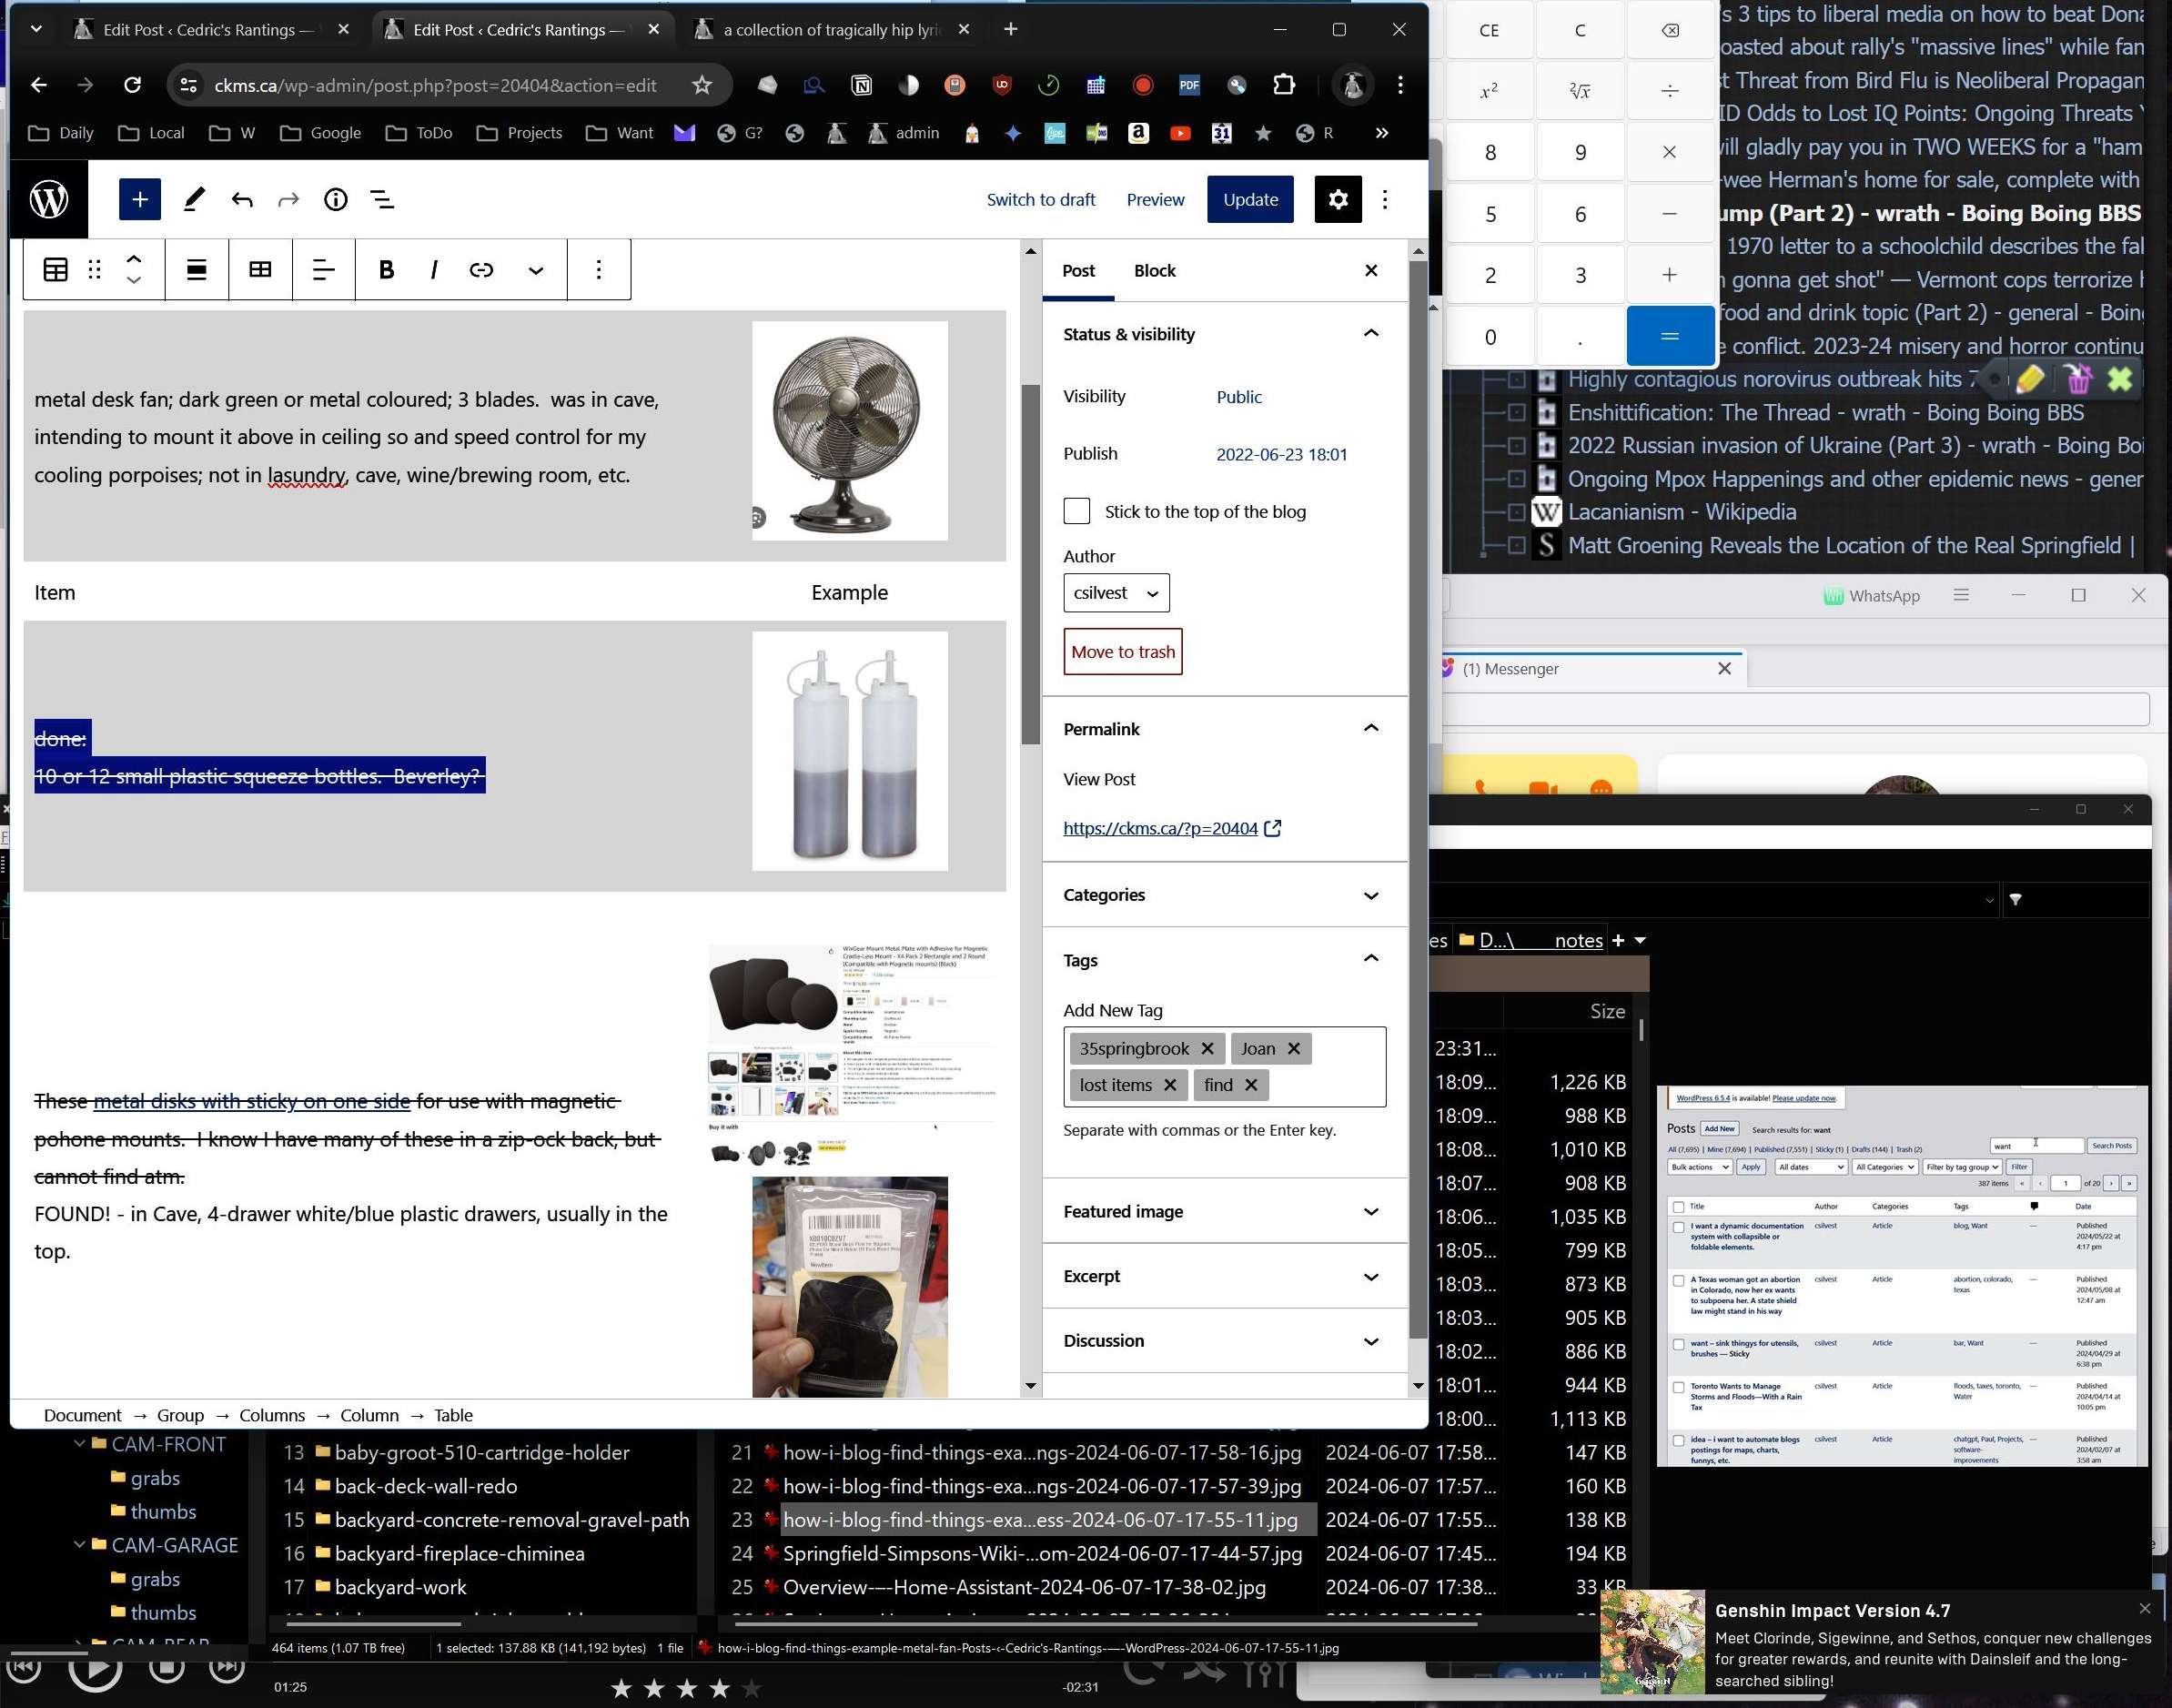Screen dimensions: 2172x1708
Task: Apply Bold formatting to selected text
Action: pyautogui.click(x=387, y=269)
